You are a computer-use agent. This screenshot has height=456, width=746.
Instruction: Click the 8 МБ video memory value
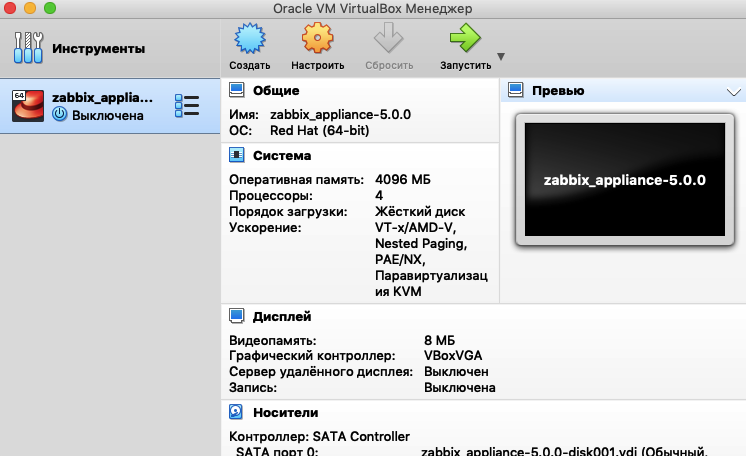[x=439, y=340]
